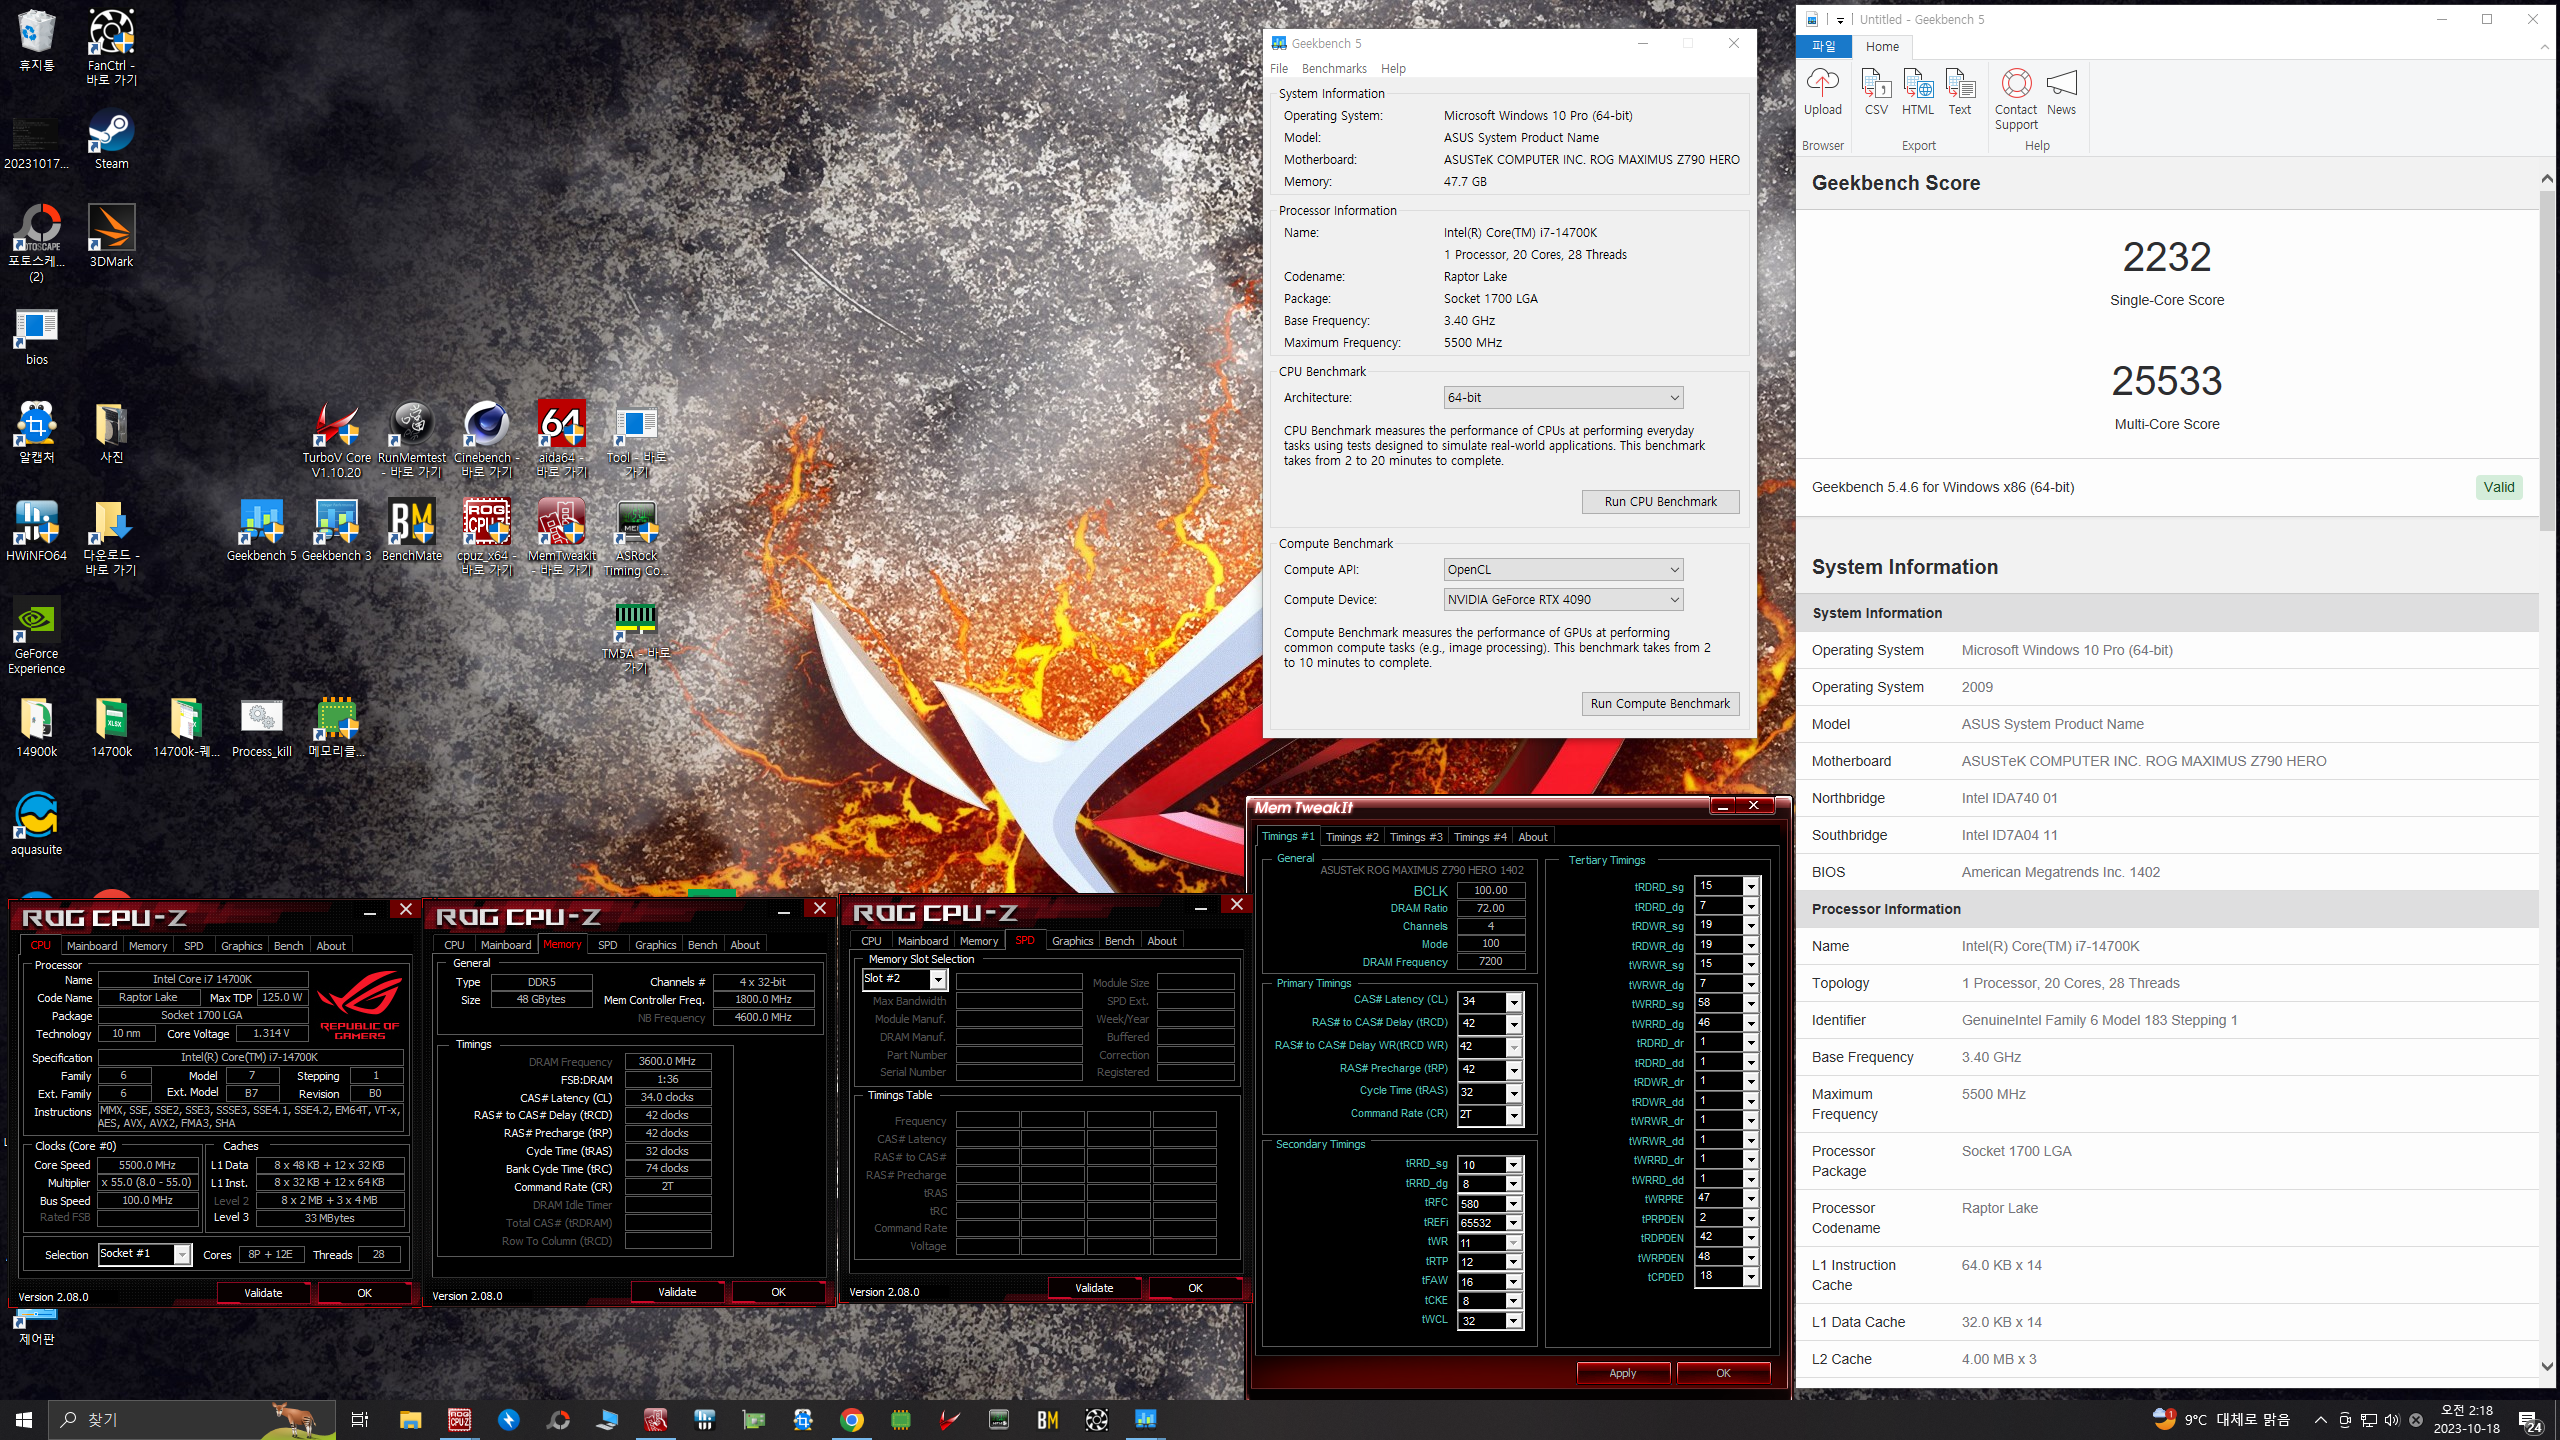Open File Explorer from the taskbar
Image resolution: width=2560 pixels, height=1440 pixels.
(410, 1419)
